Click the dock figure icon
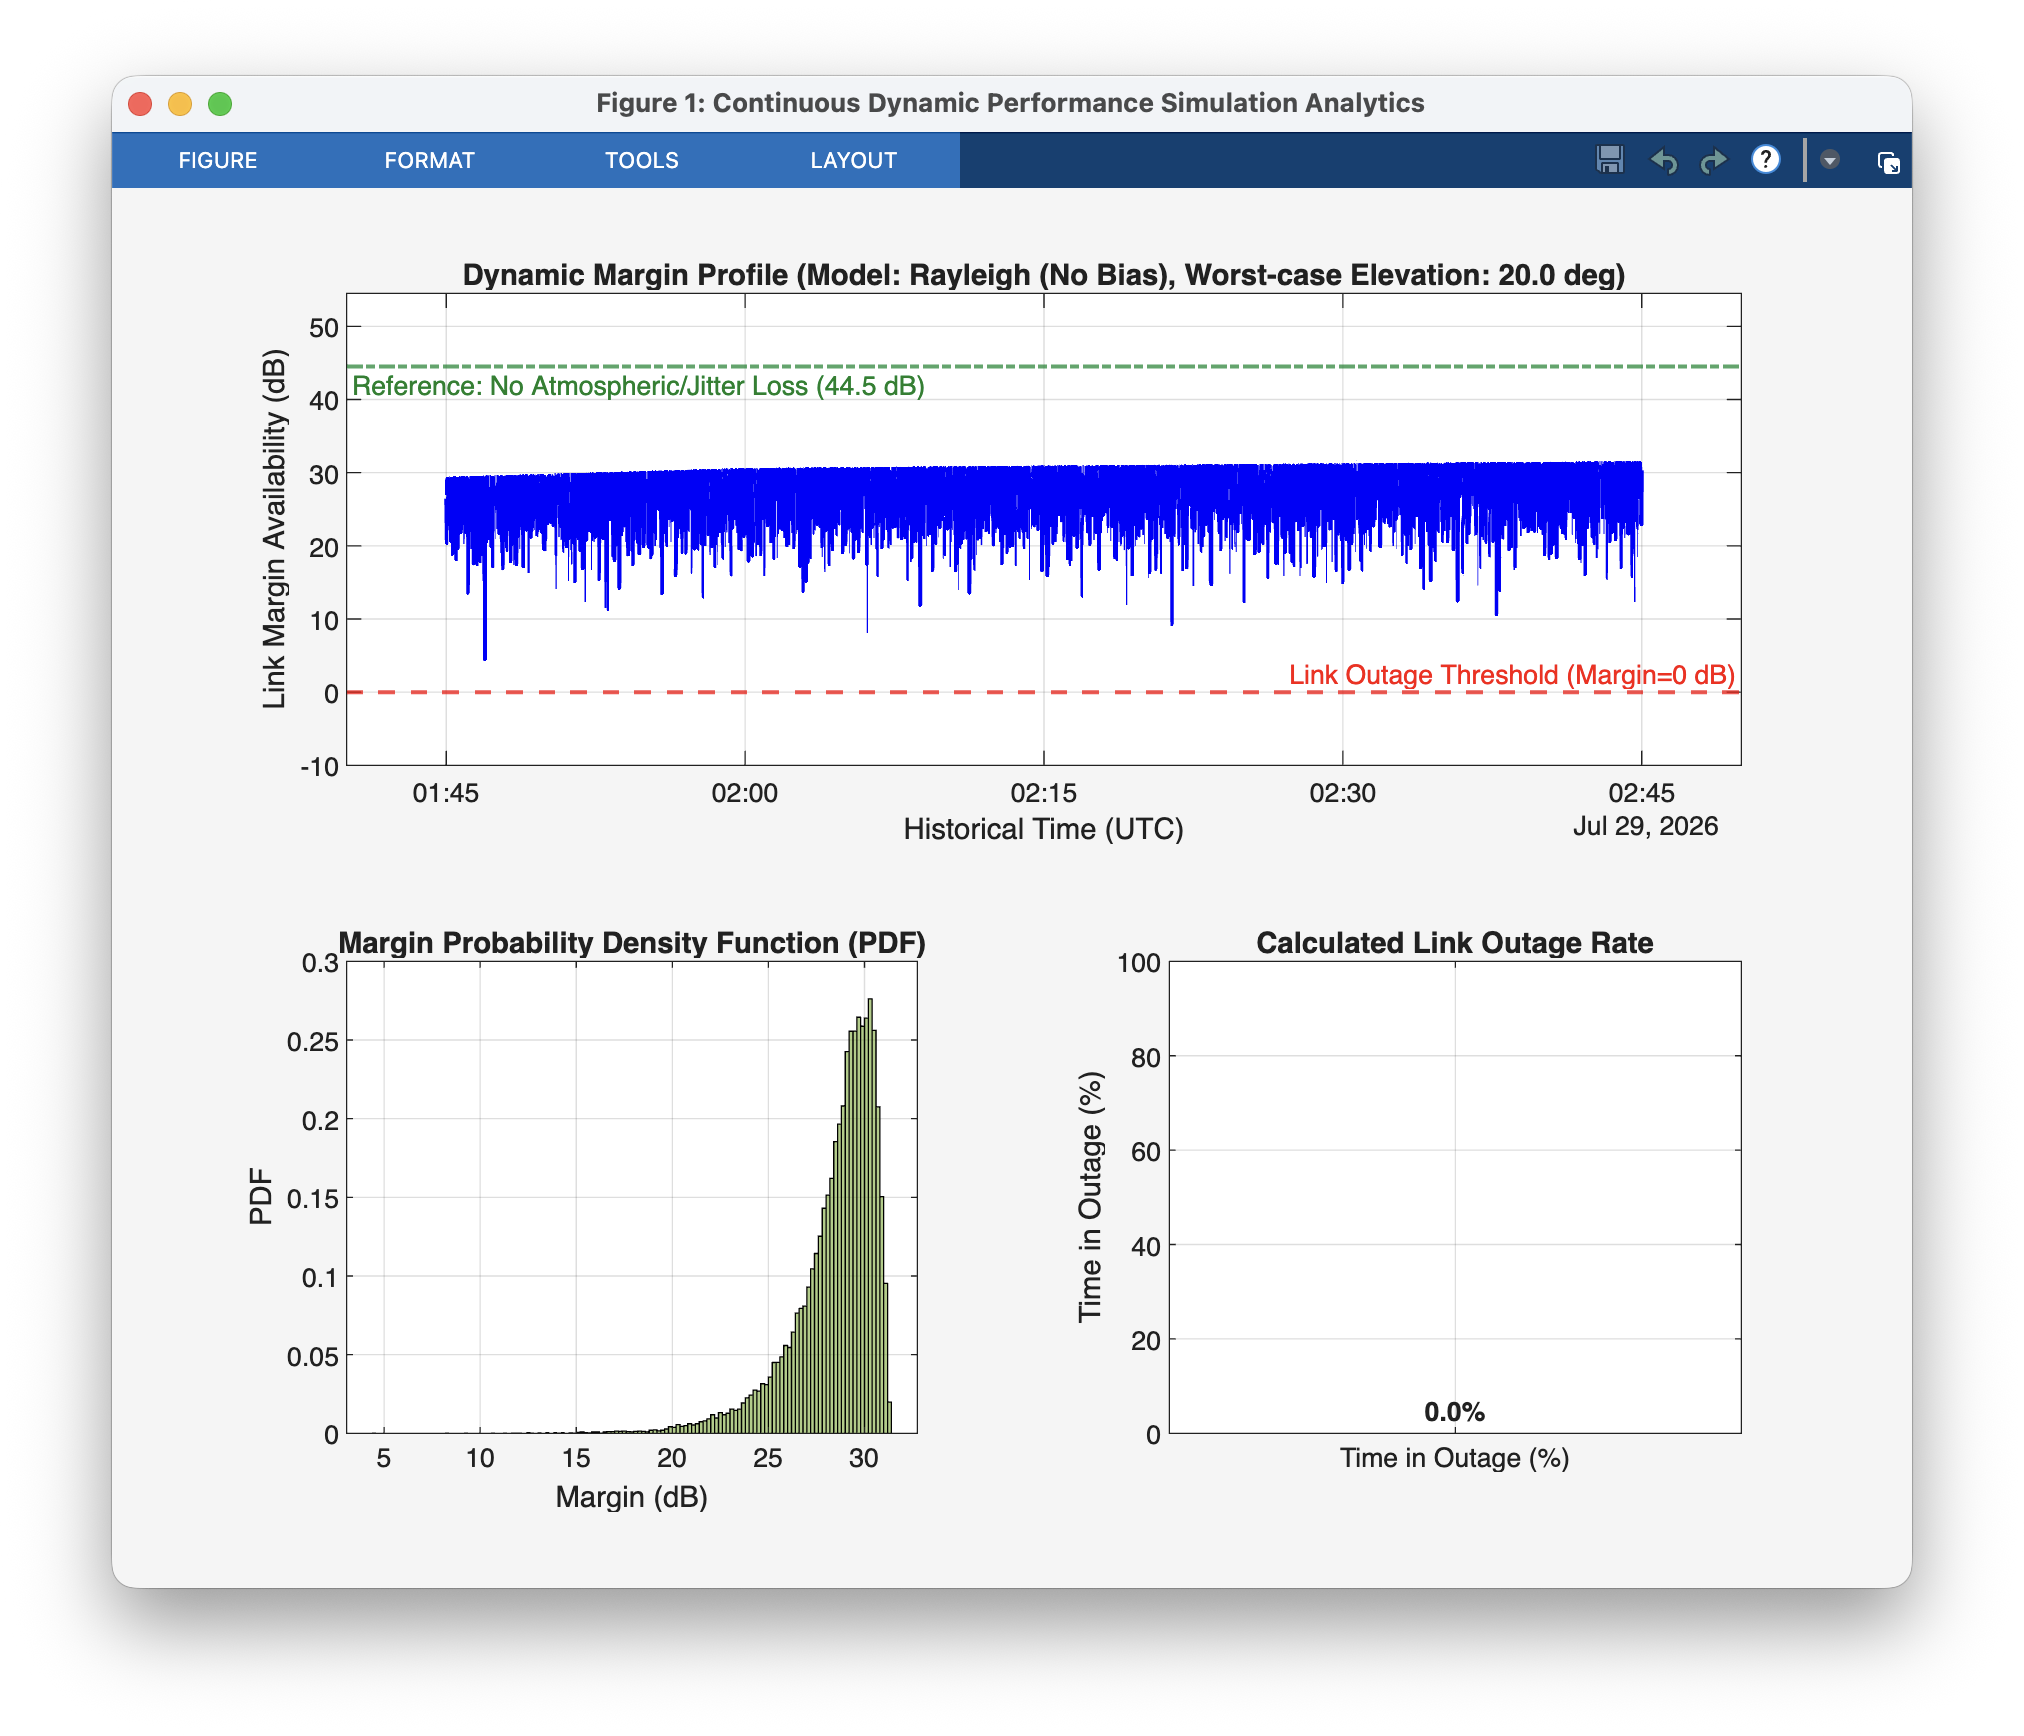This screenshot has width=2024, height=1736. point(1888,162)
